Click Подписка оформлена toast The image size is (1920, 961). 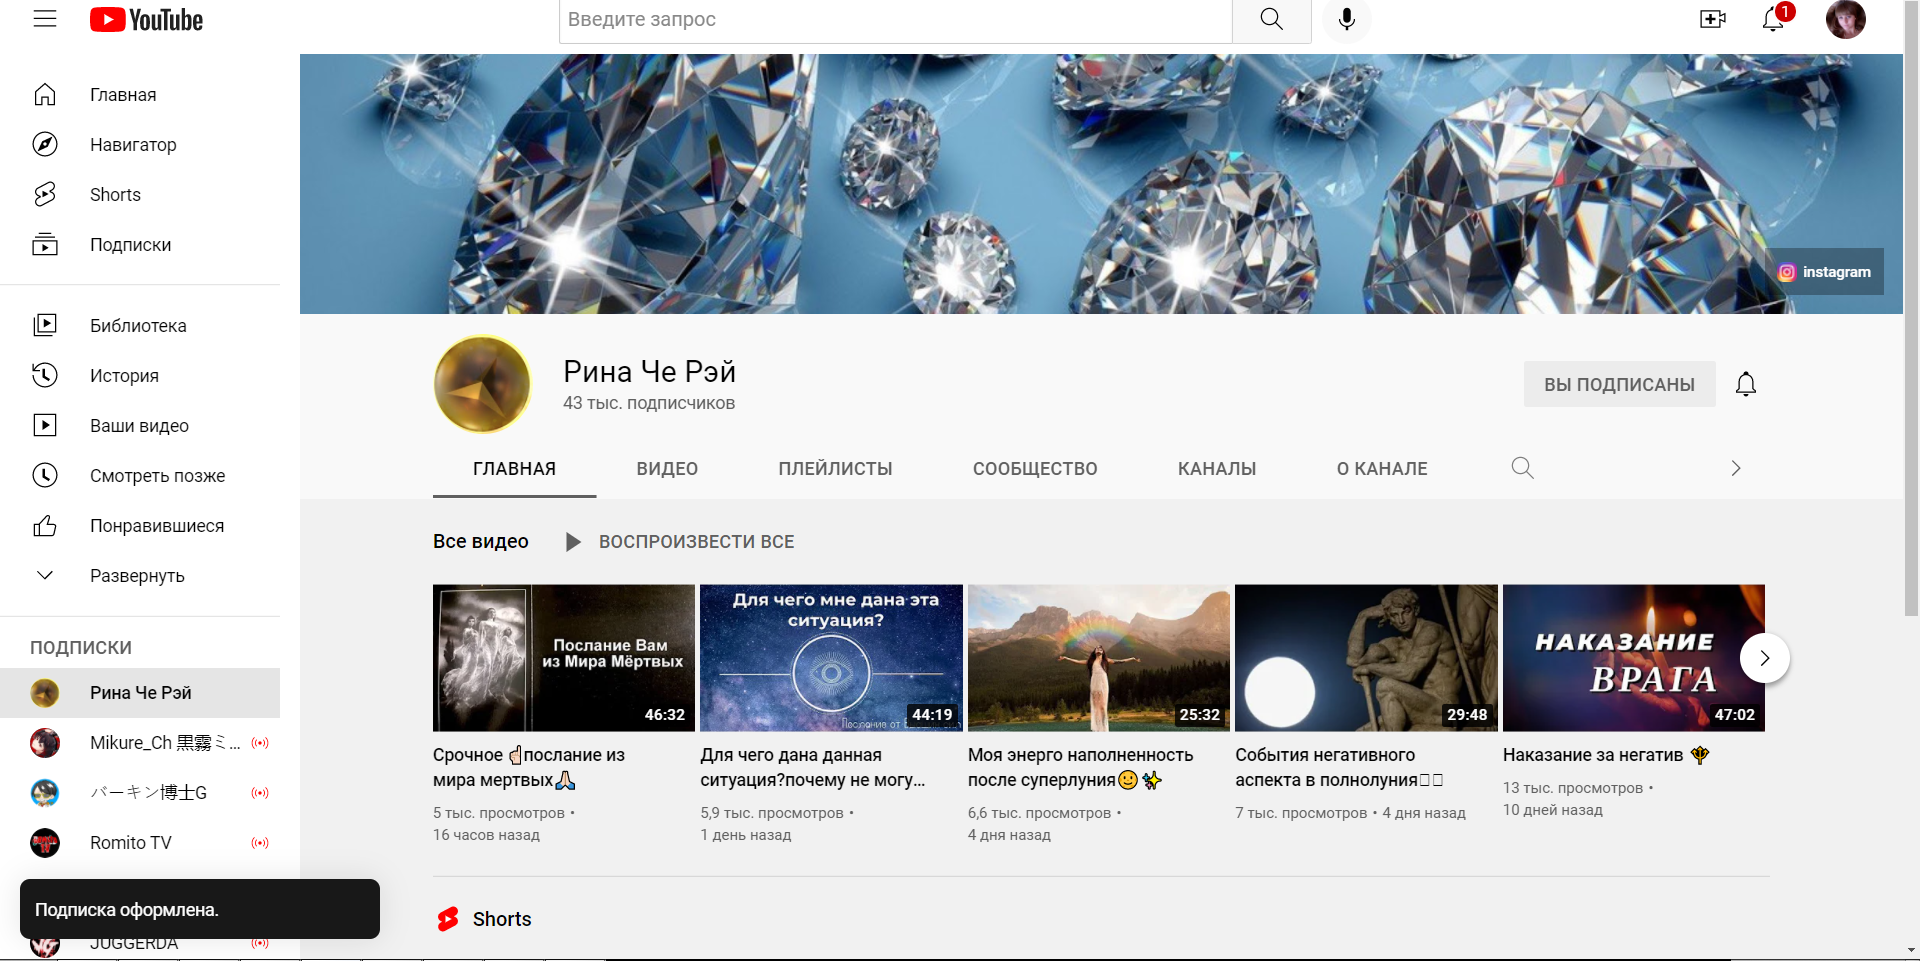(x=200, y=909)
